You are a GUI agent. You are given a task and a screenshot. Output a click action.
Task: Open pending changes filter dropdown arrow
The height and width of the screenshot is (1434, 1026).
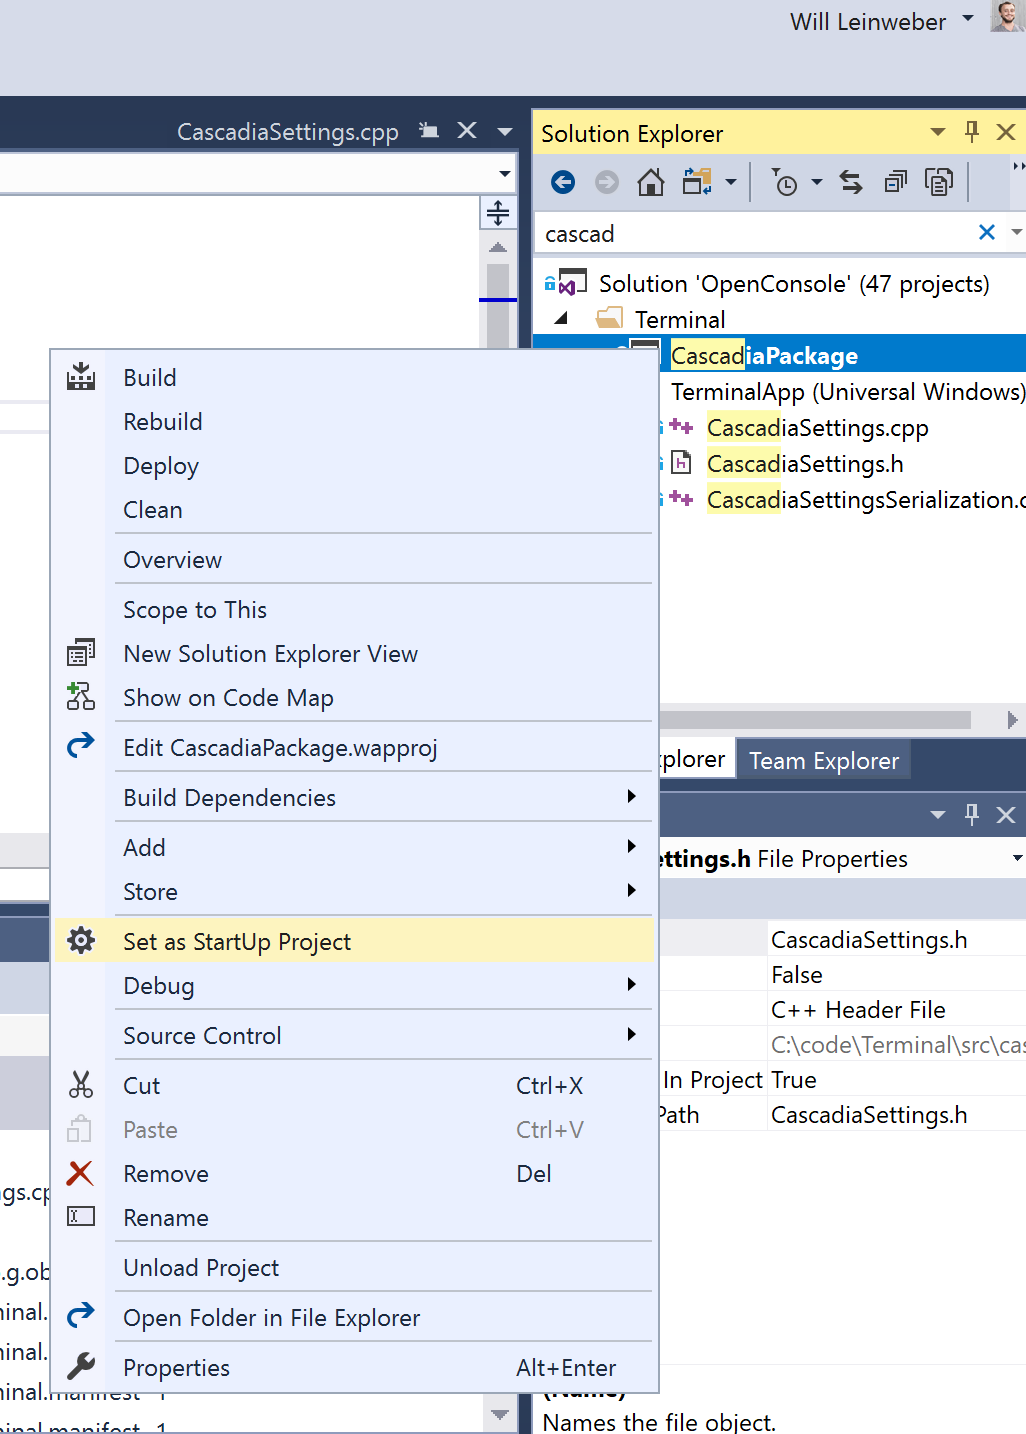point(817,182)
